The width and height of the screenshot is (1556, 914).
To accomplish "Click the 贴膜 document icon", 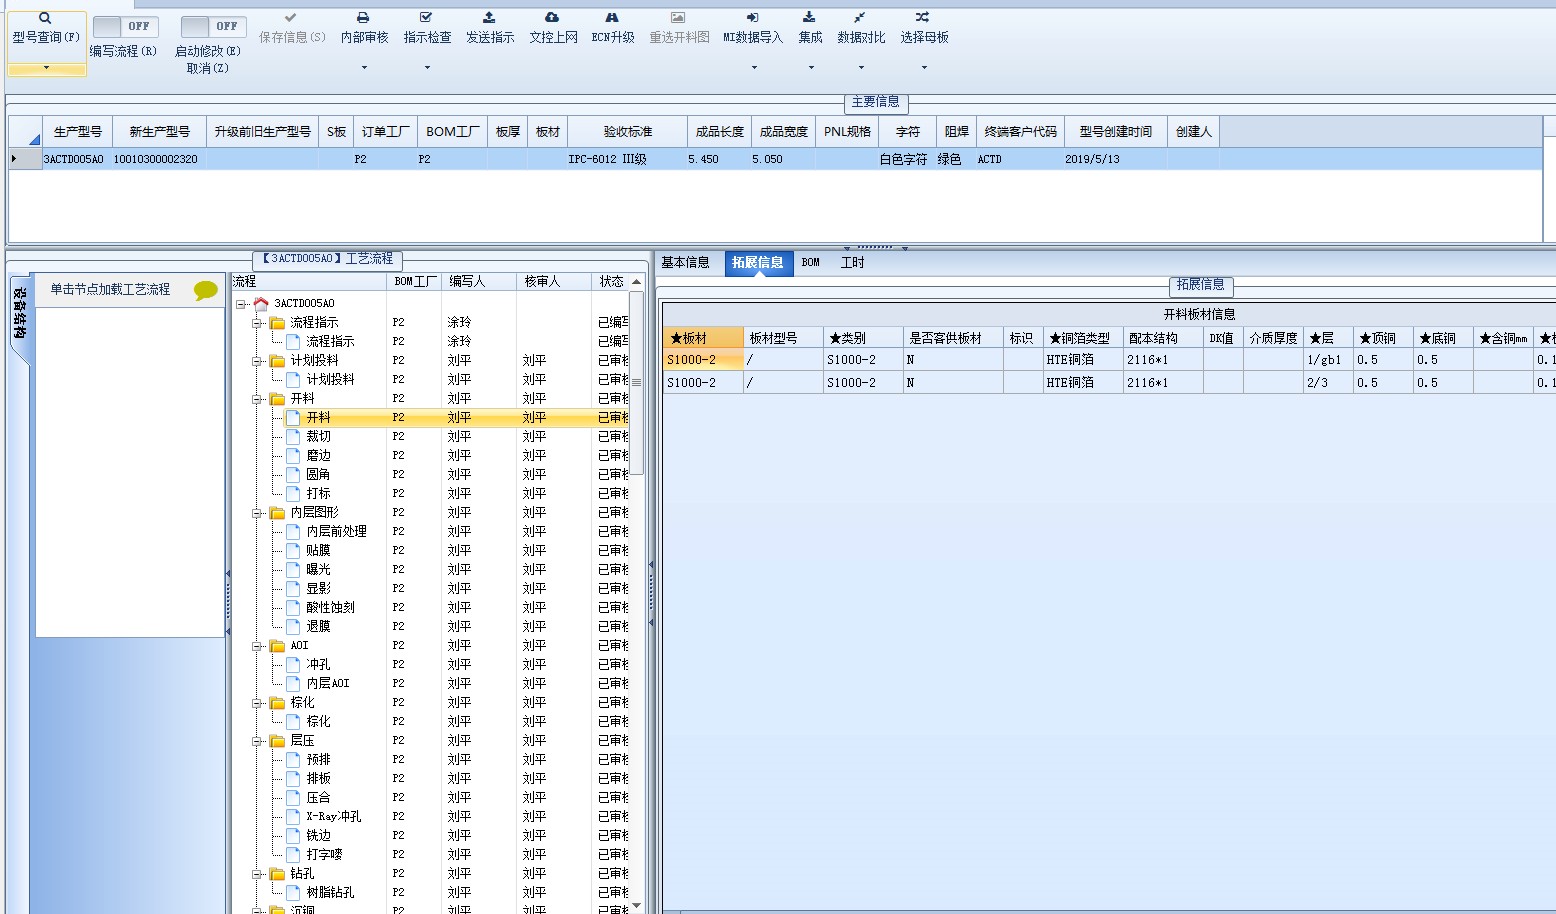I will [x=293, y=550].
